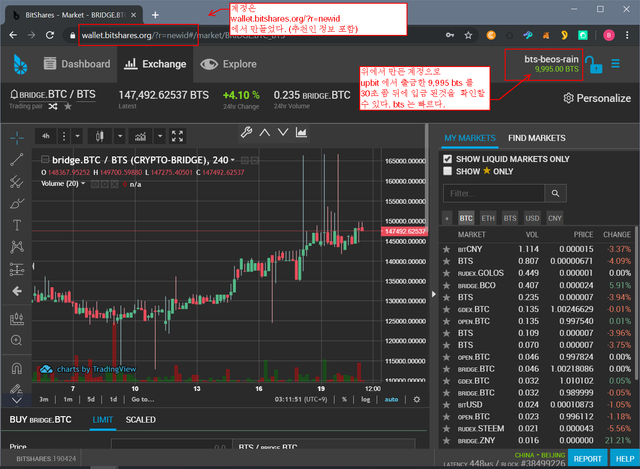
Task: Toggle chart fullscreen mode
Action: (x=177, y=136)
